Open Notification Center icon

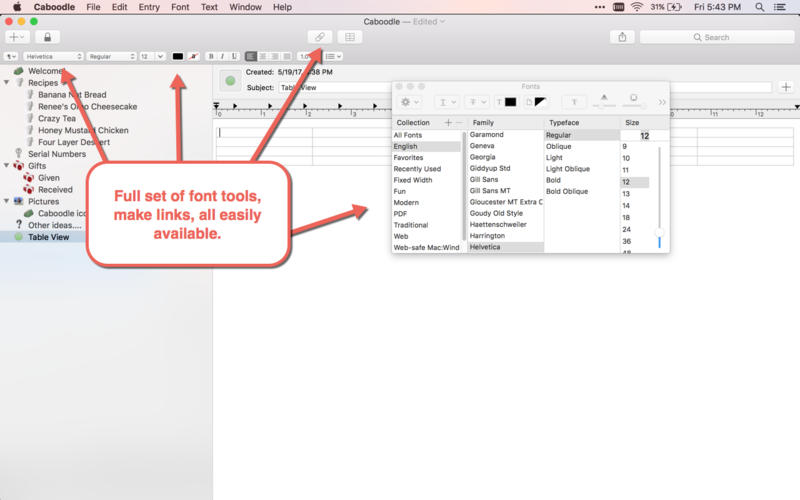coord(780,7)
